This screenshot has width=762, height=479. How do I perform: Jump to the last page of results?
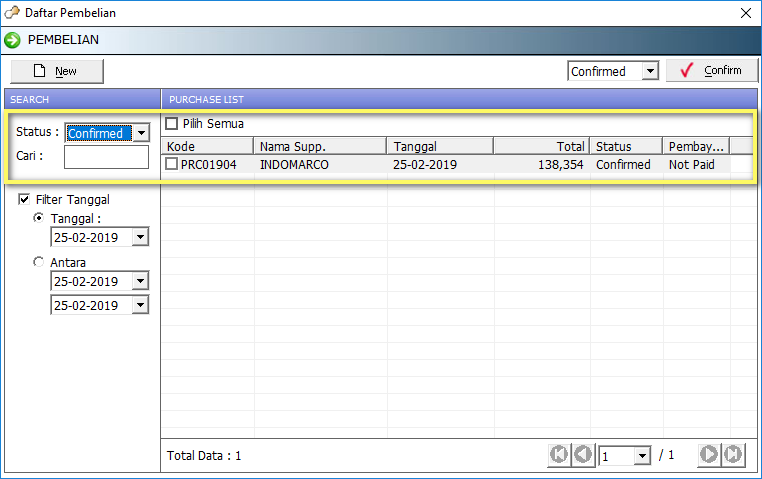(x=733, y=455)
